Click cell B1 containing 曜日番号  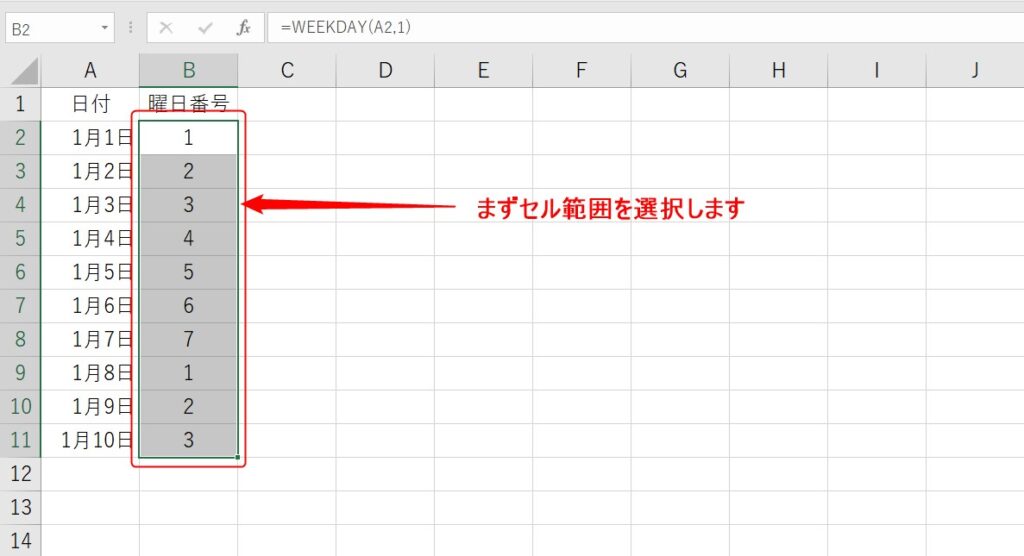pos(189,104)
